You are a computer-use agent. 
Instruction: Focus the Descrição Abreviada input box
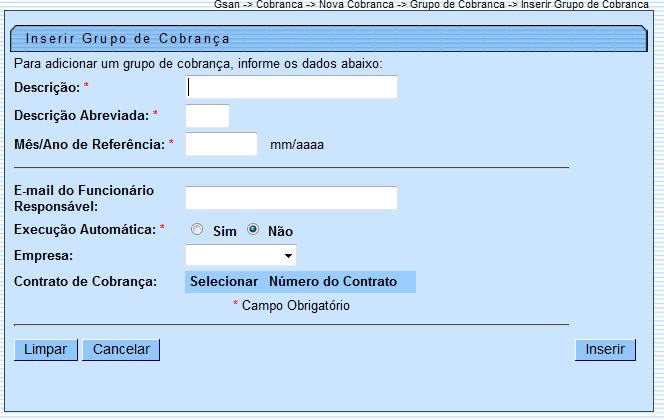[208, 116]
